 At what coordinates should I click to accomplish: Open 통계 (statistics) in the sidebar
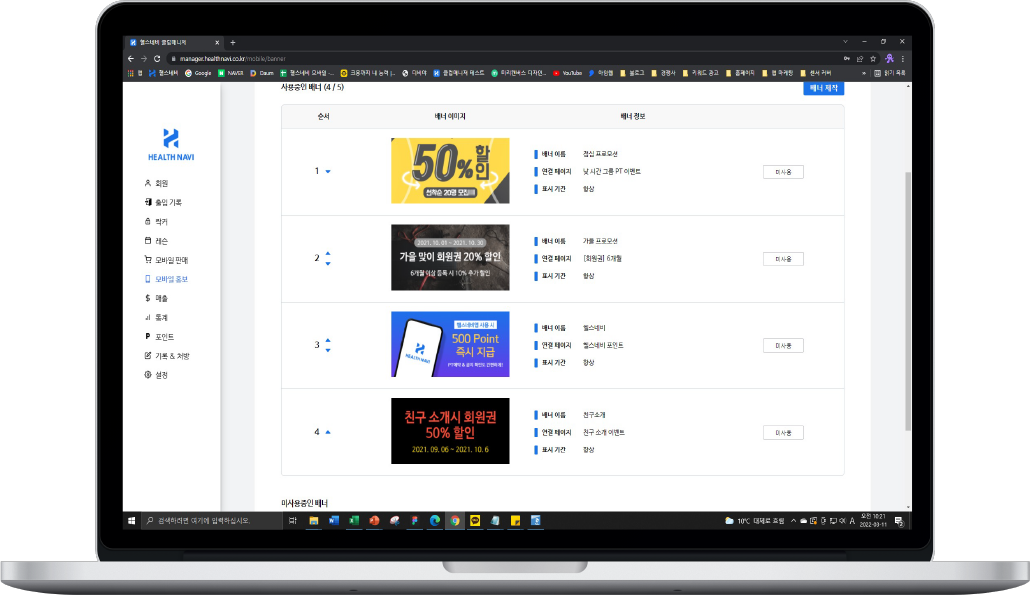[156, 317]
